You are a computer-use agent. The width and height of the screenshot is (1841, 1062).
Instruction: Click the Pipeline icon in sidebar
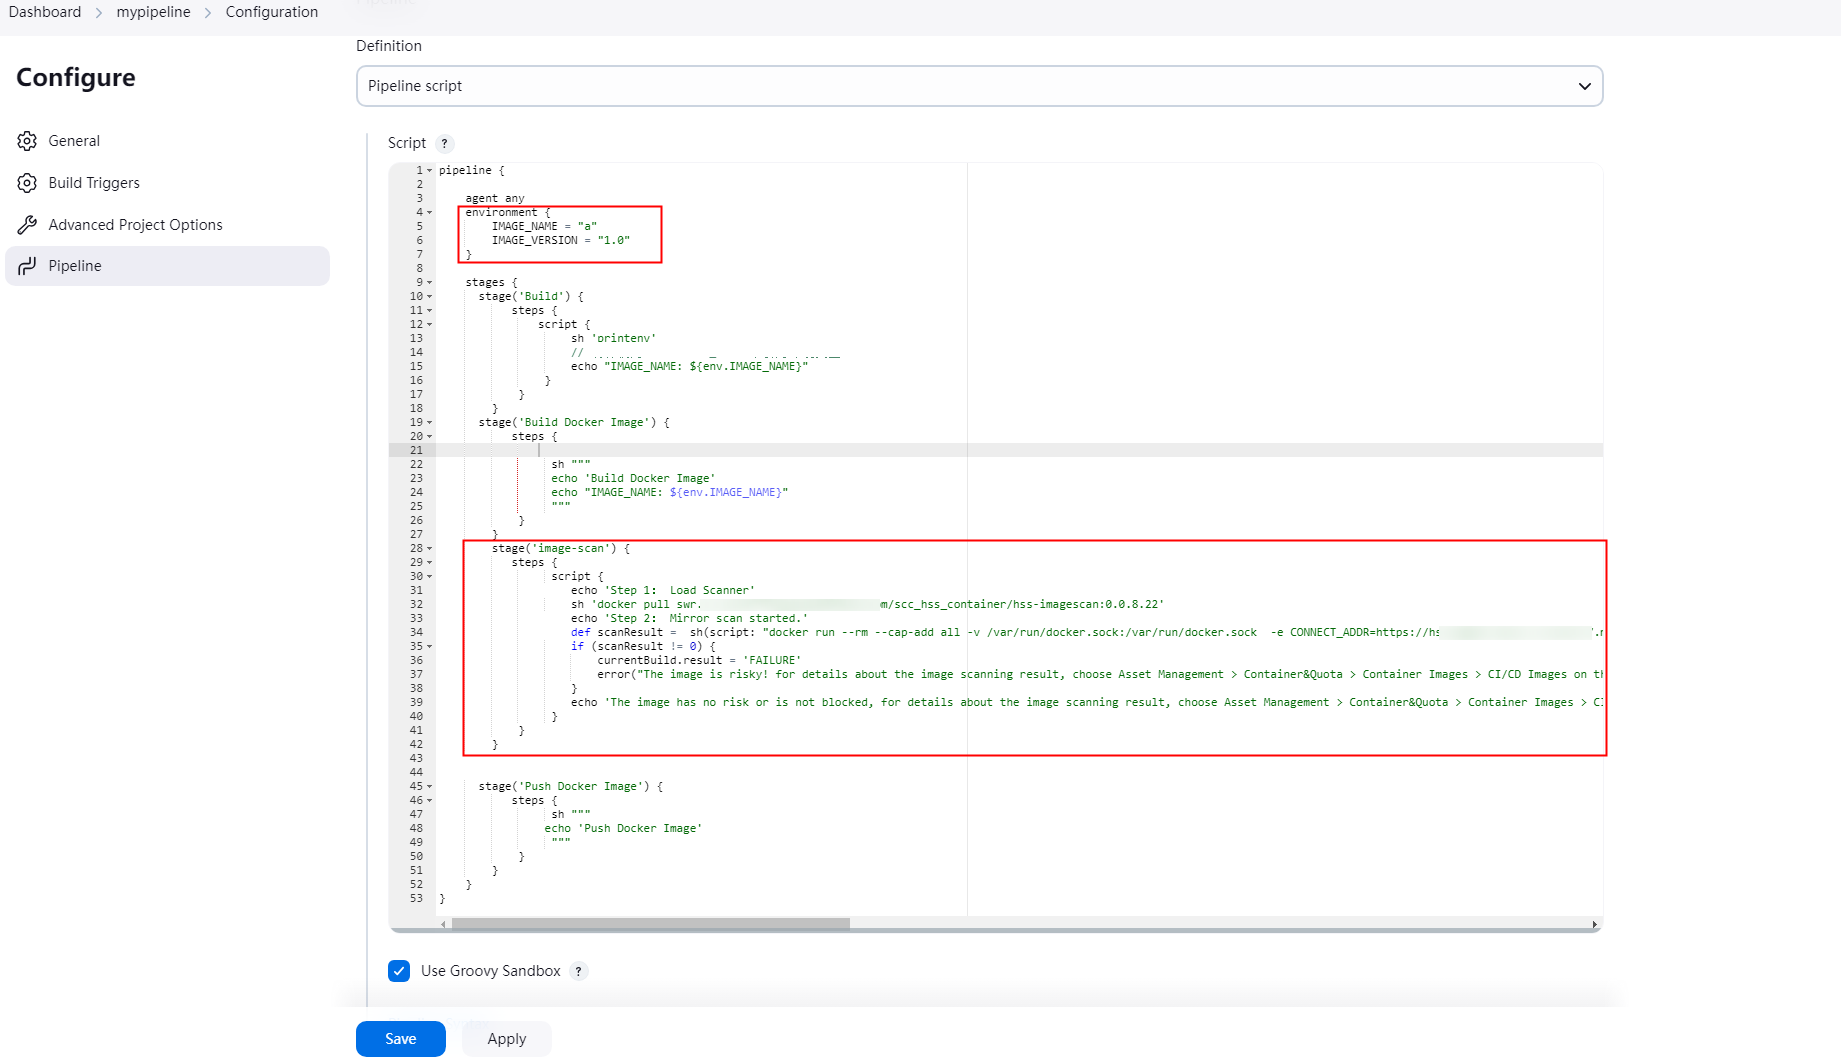[x=27, y=266]
